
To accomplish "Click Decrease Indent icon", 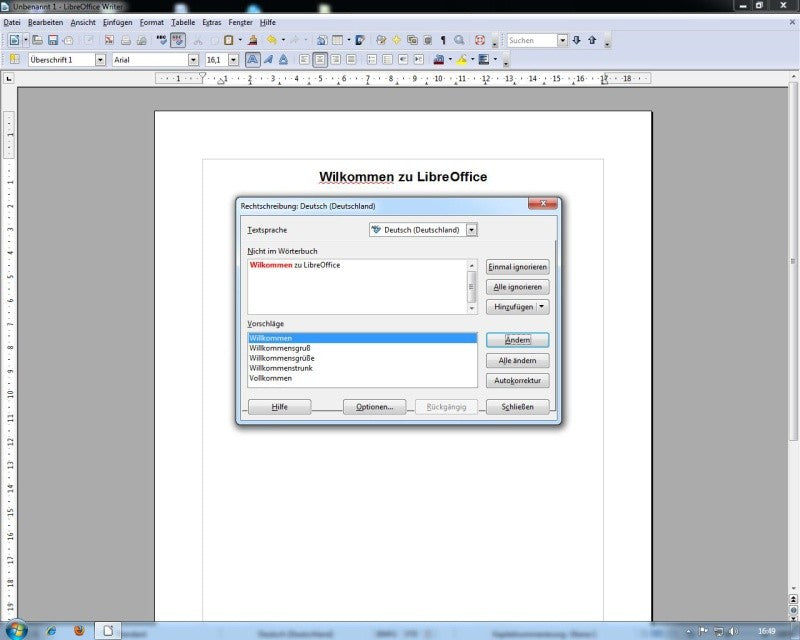I will tap(403, 60).
